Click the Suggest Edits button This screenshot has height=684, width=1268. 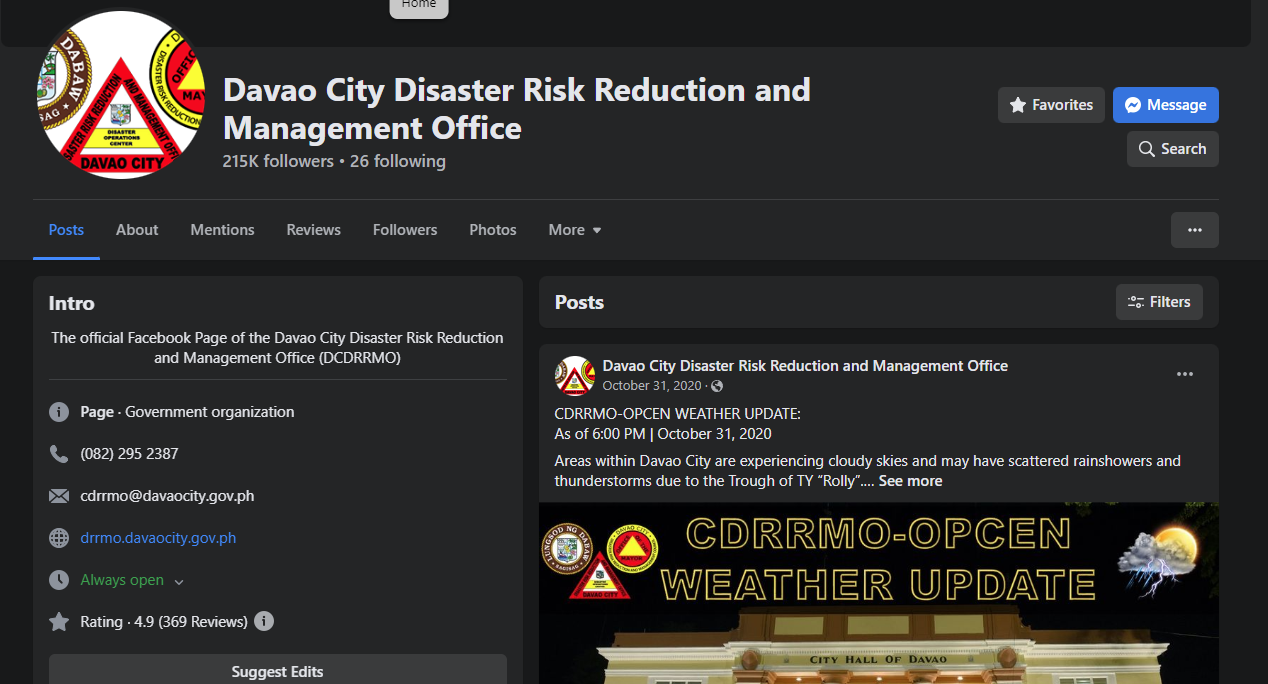click(278, 672)
